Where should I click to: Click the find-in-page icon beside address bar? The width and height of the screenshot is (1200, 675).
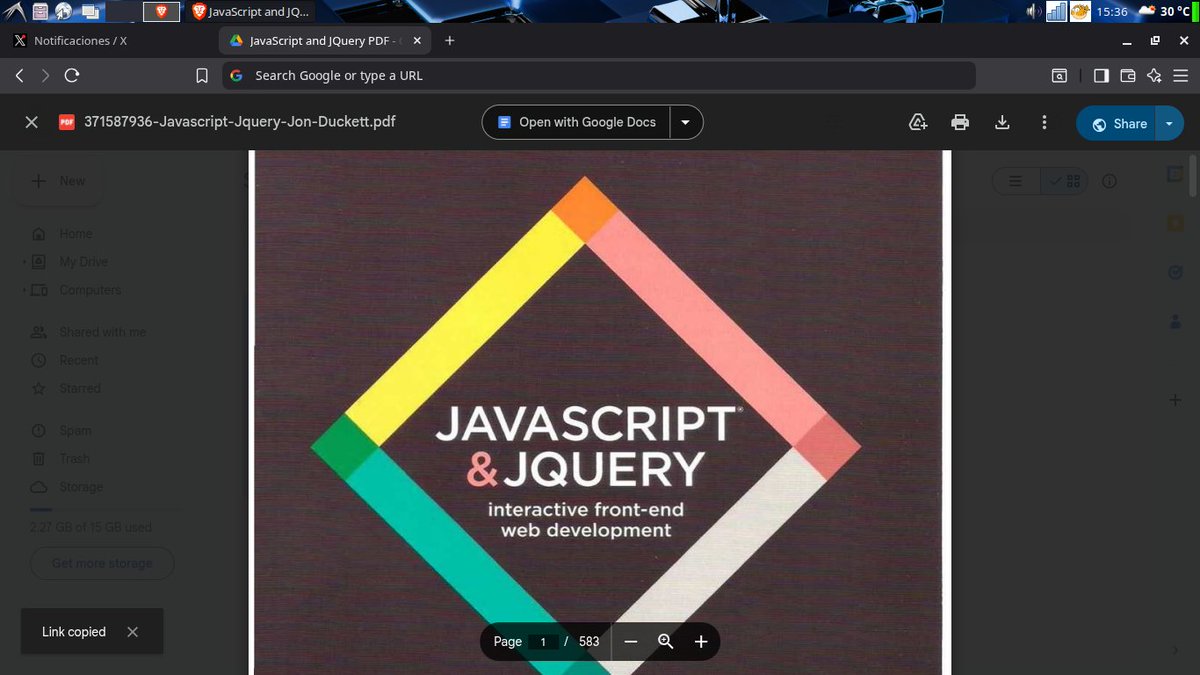1058,75
